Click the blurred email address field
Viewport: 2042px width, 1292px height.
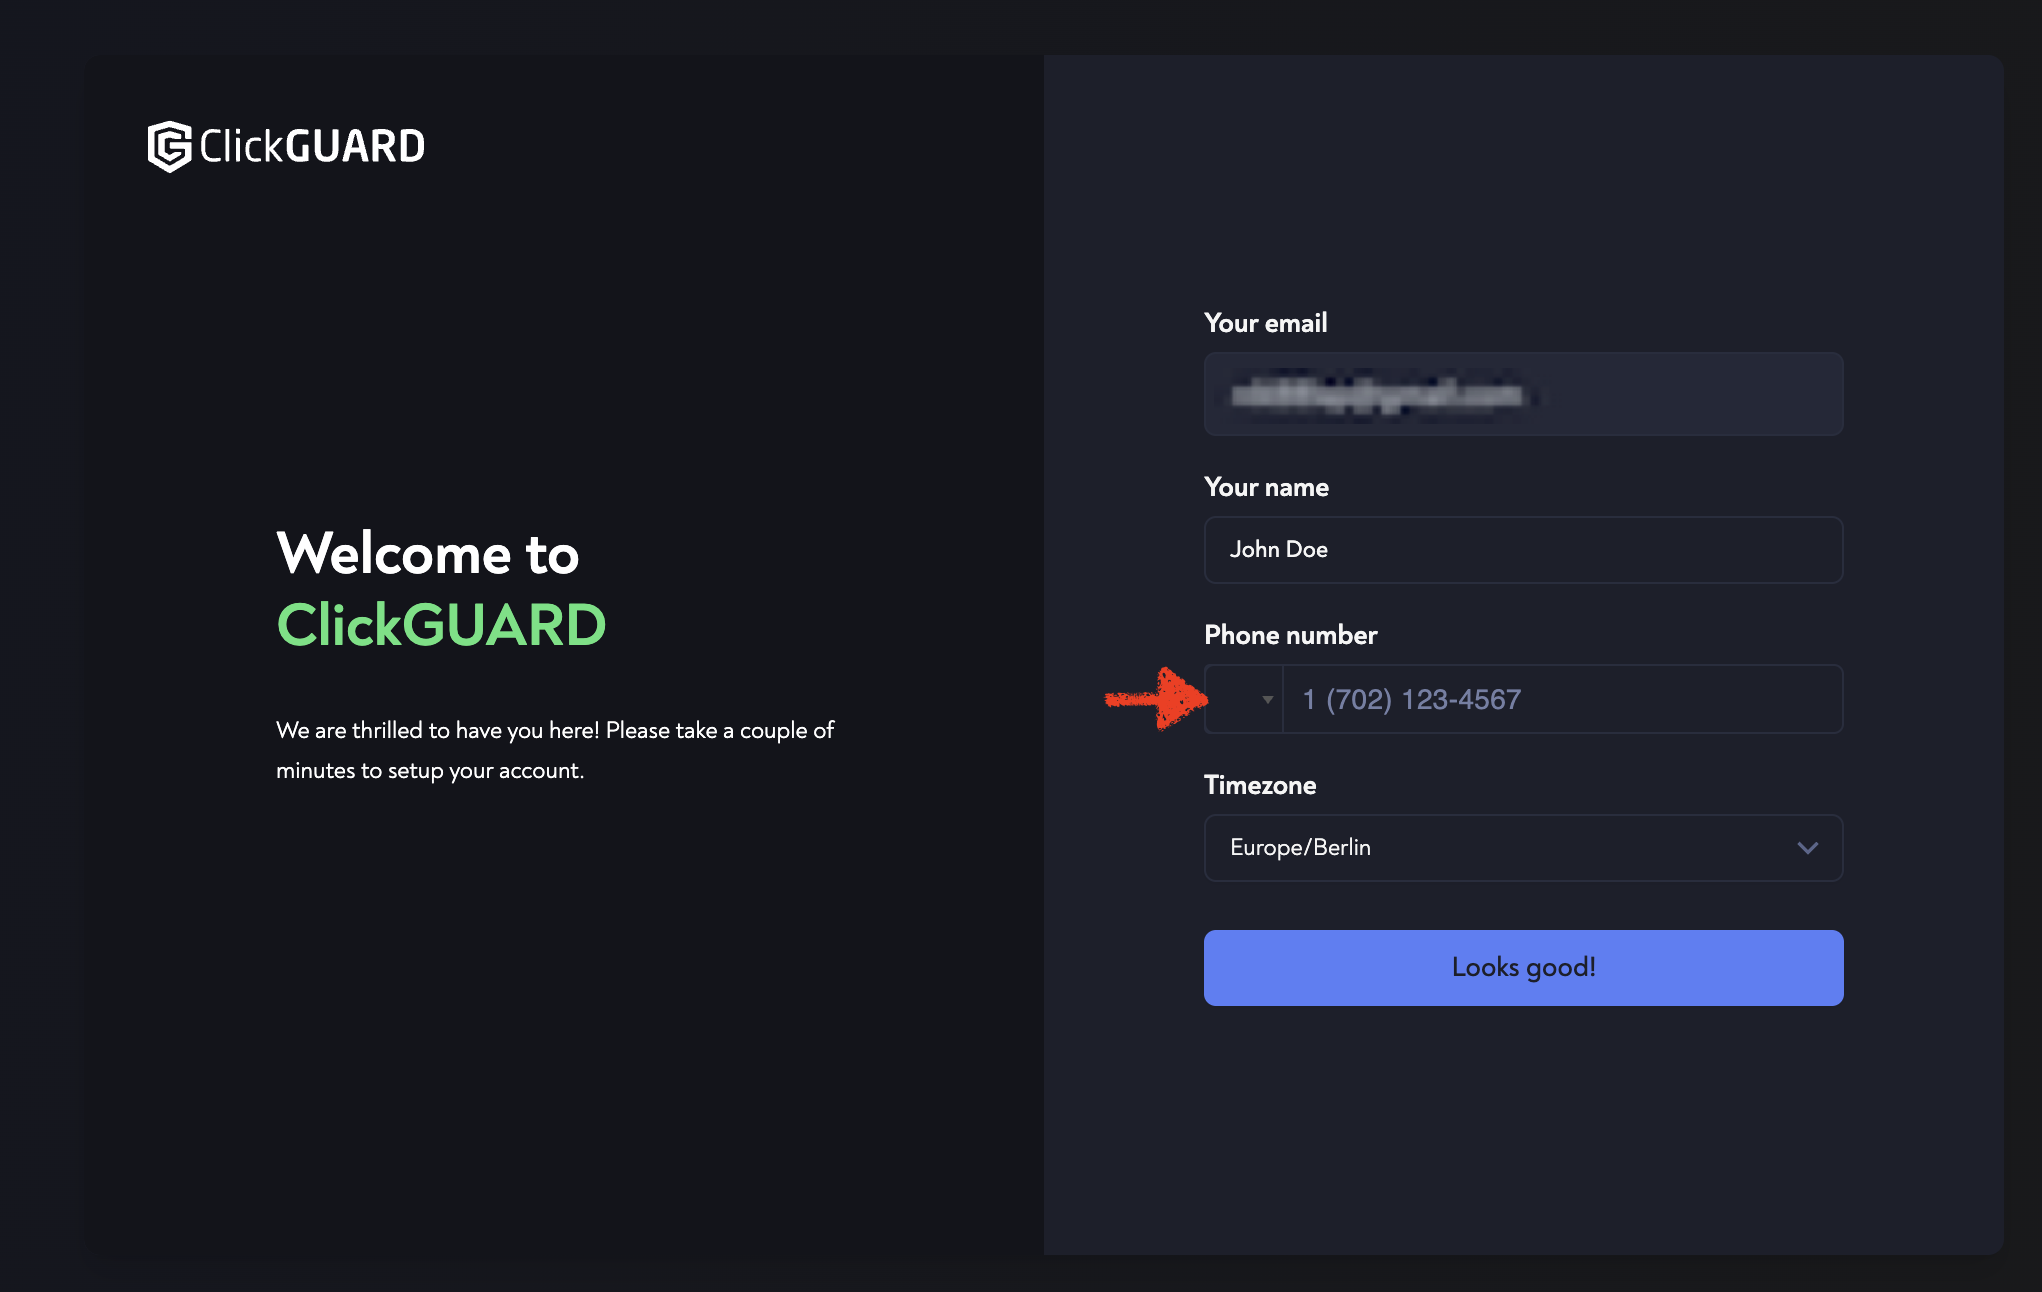1523,394
